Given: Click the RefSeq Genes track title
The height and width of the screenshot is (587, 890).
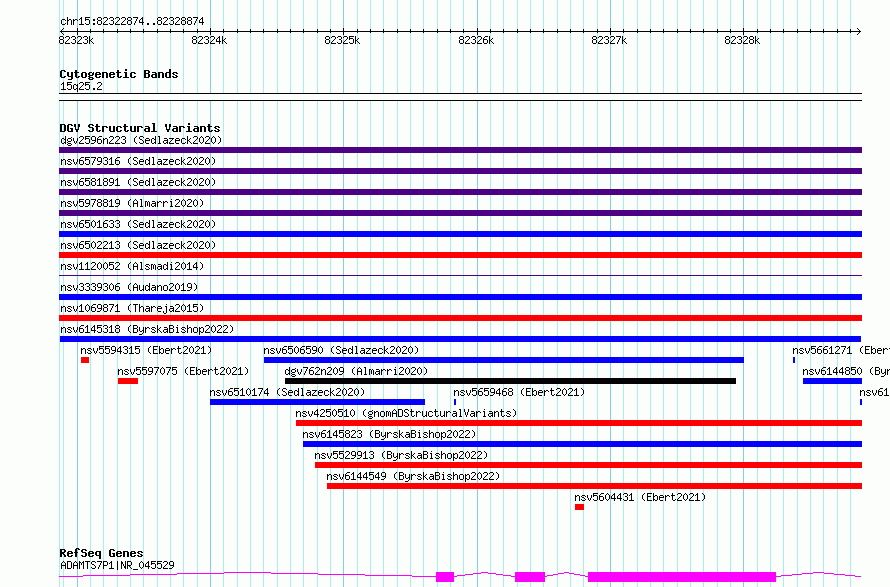Looking at the screenshot, I should pyautogui.click(x=101, y=553).
